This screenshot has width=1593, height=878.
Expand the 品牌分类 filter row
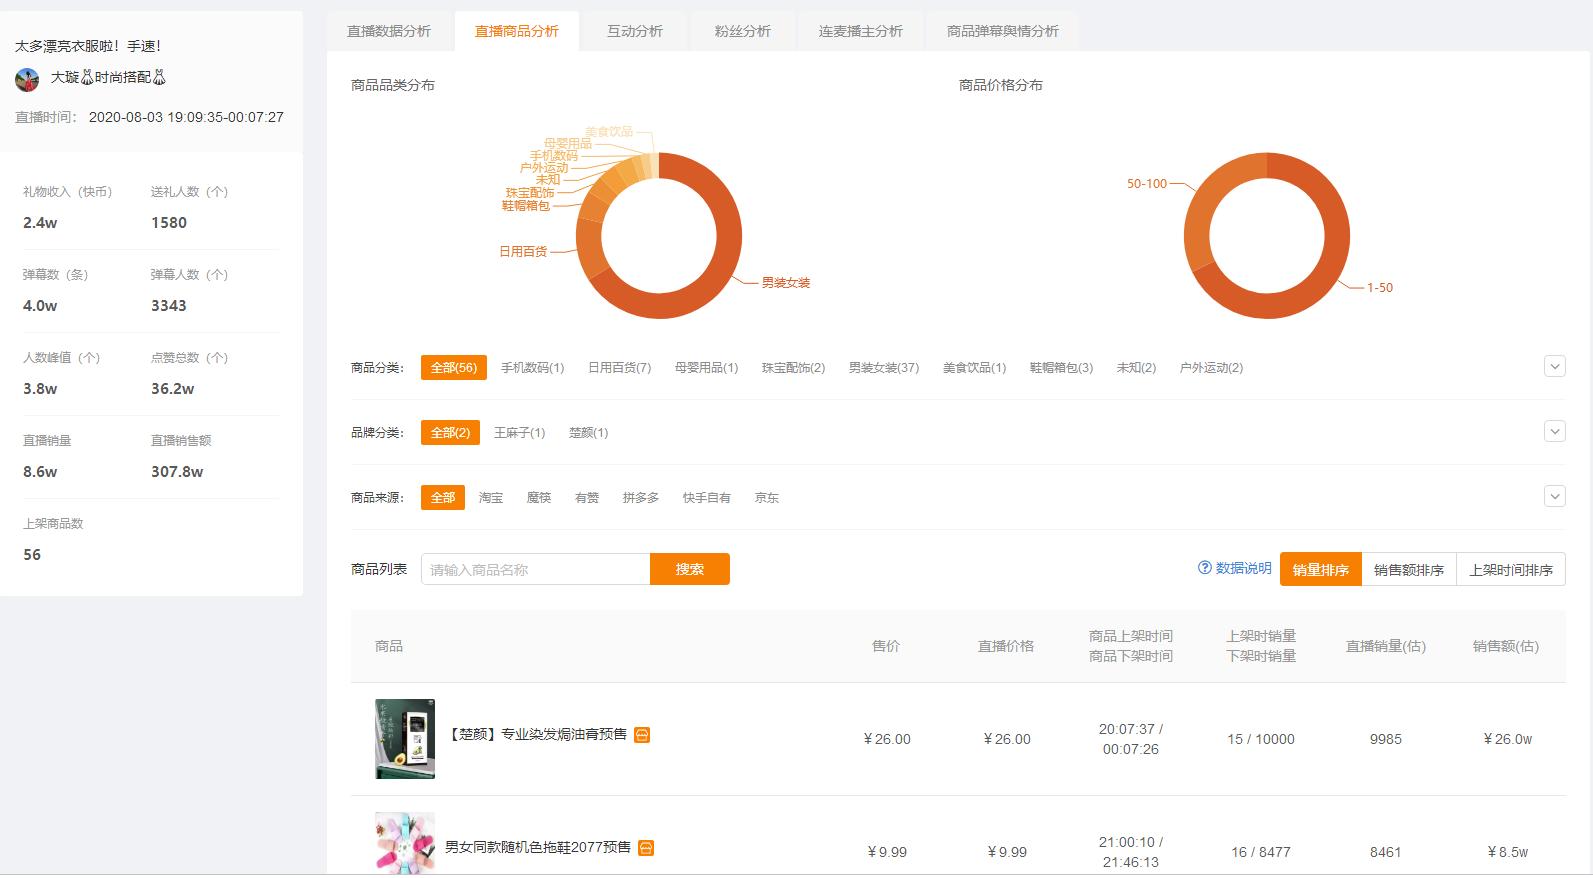click(x=1554, y=432)
